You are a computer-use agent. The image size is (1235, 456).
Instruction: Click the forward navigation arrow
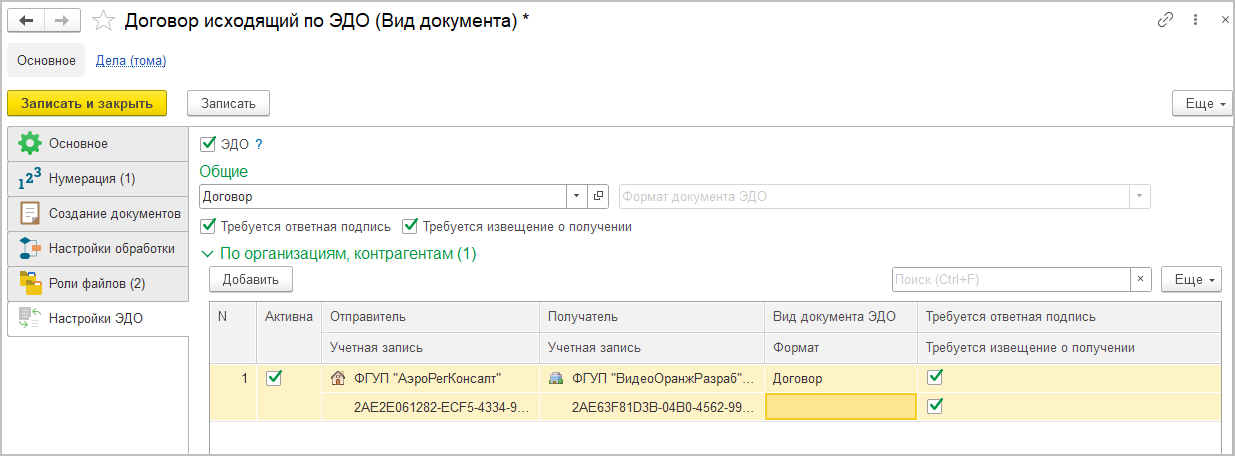pyautogui.click(x=62, y=20)
